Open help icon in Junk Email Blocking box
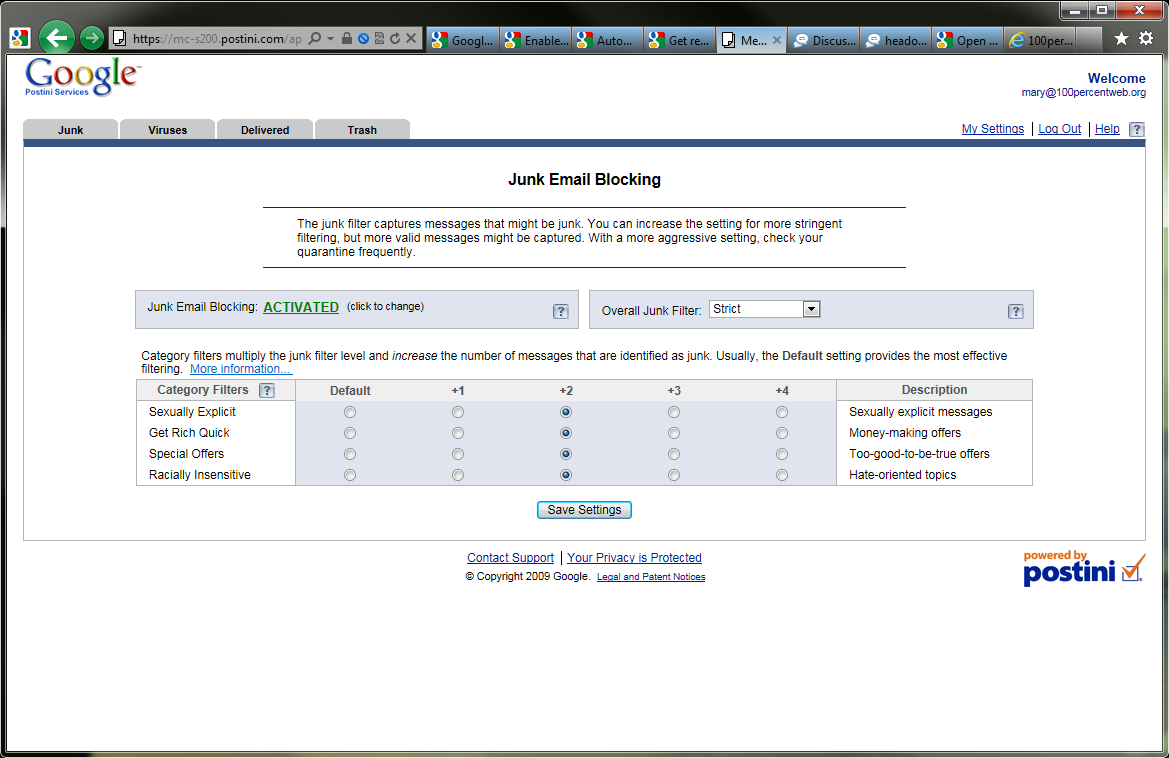 (x=561, y=312)
